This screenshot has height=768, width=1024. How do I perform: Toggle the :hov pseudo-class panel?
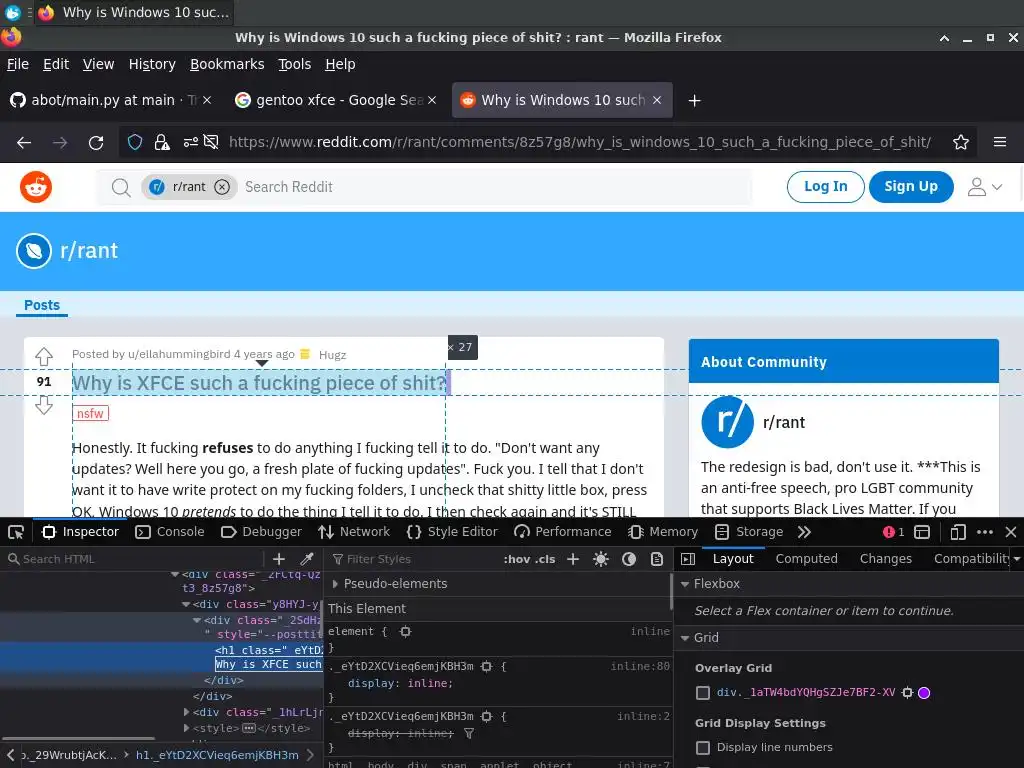point(517,559)
